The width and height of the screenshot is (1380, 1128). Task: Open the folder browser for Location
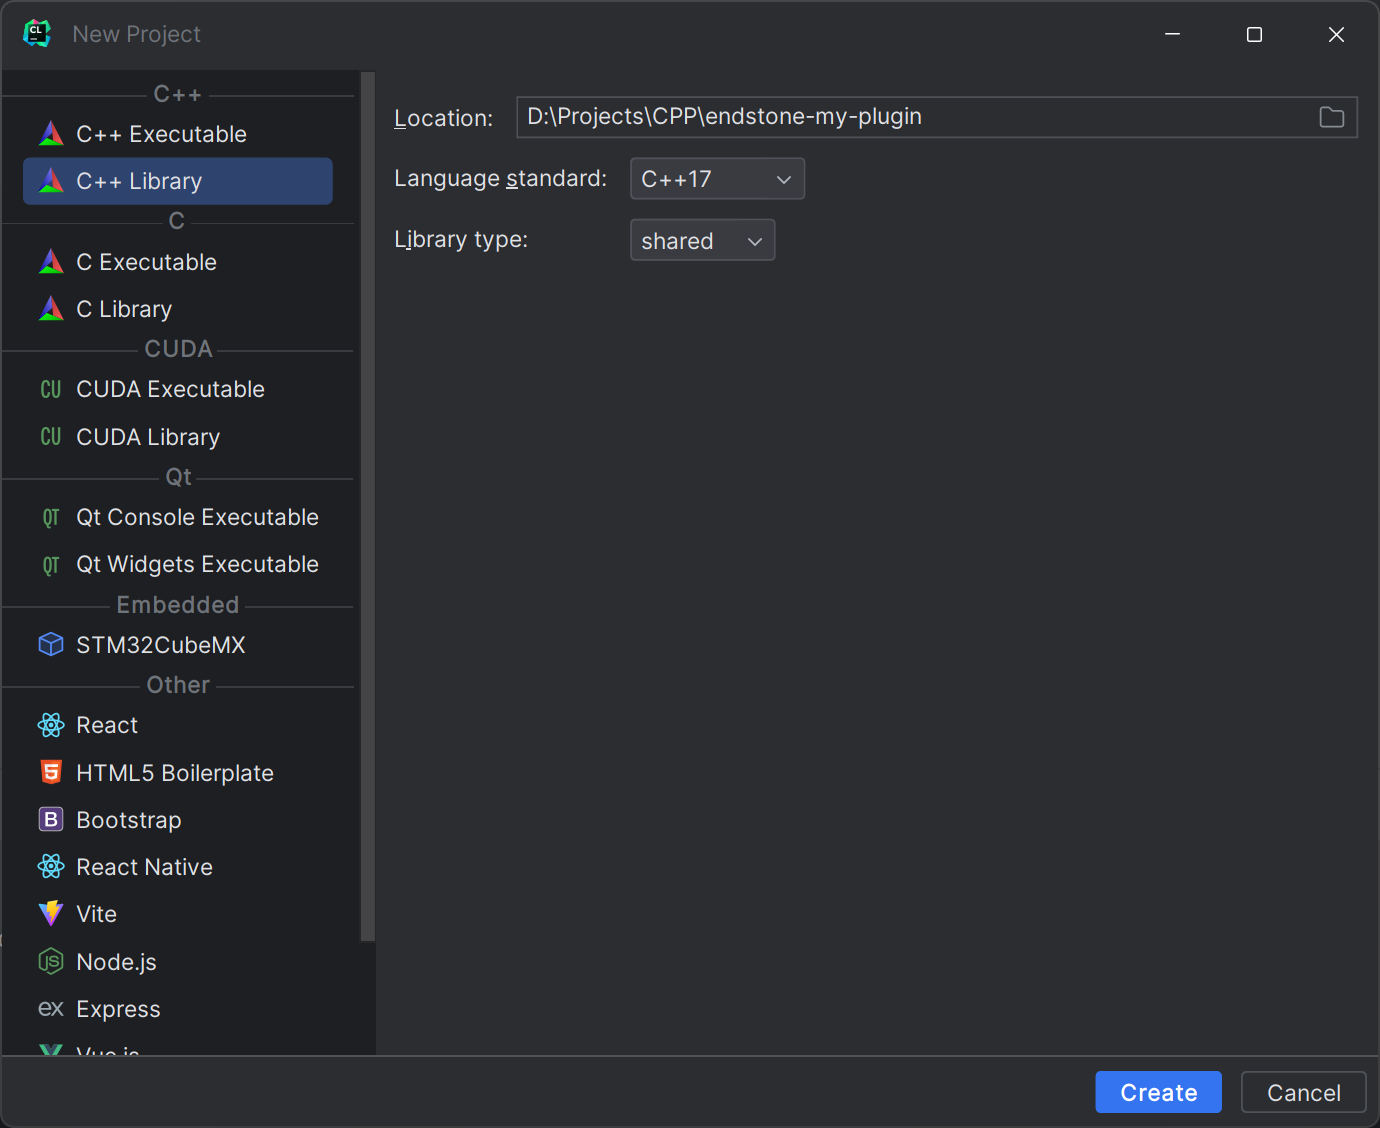point(1331,117)
